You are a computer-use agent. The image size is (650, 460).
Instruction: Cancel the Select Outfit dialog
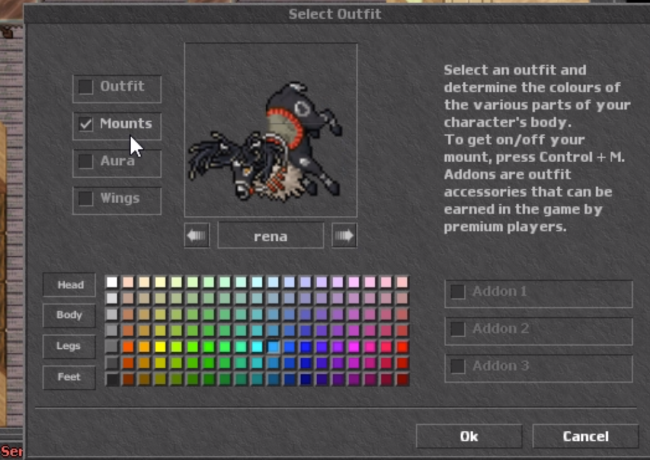[585, 436]
